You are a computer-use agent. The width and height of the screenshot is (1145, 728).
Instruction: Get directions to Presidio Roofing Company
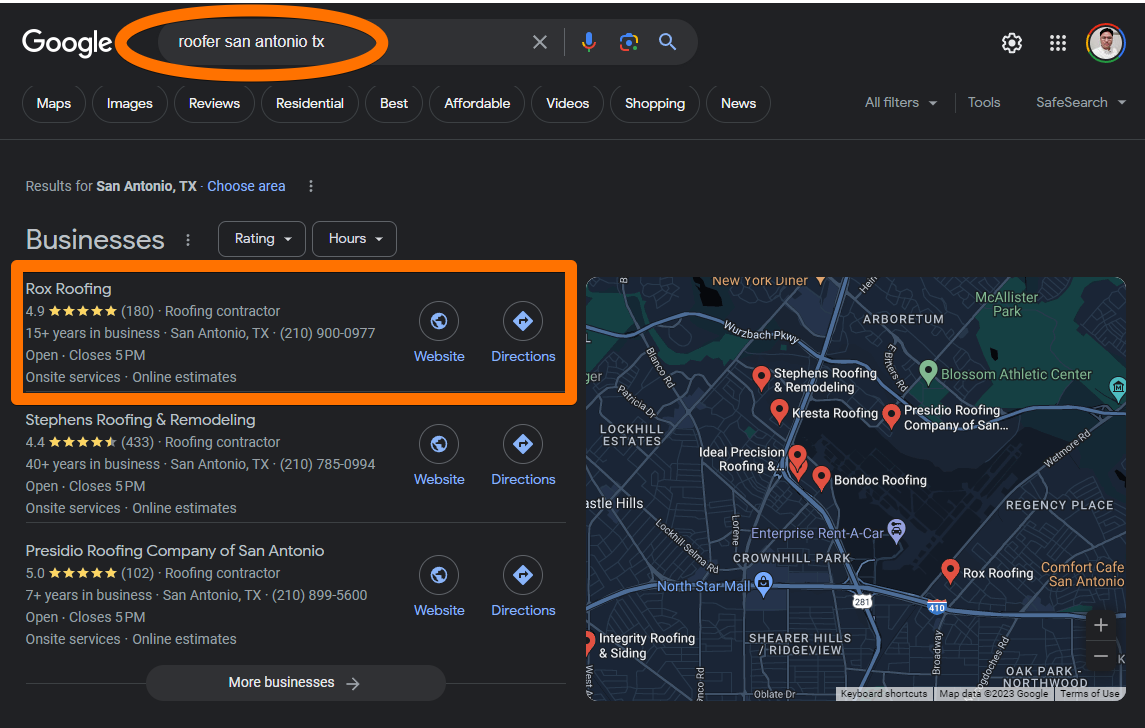click(x=523, y=576)
